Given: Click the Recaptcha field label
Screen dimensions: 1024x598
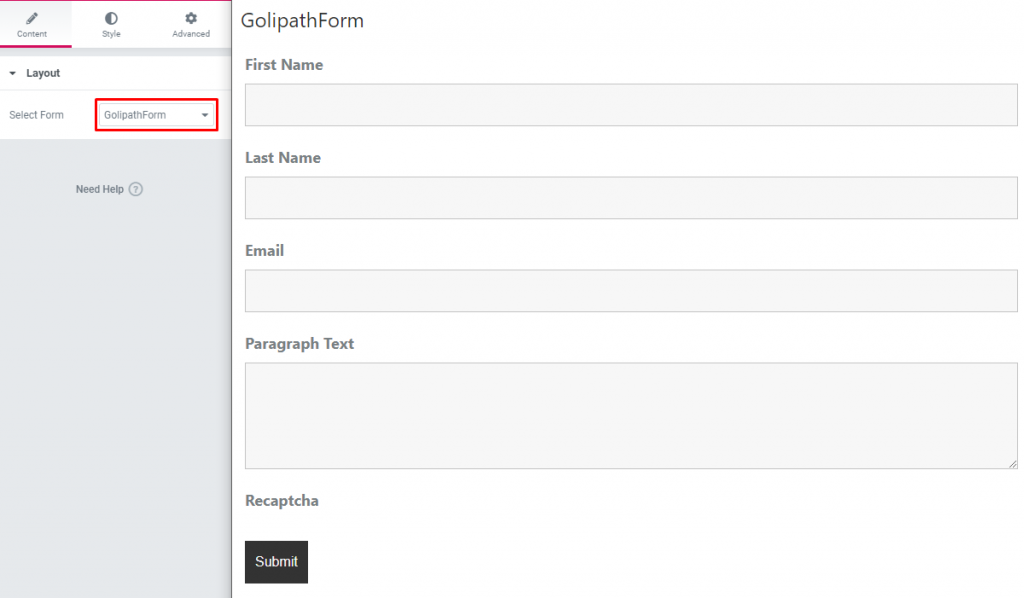Looking at the screenshot, I should (281, 501).
